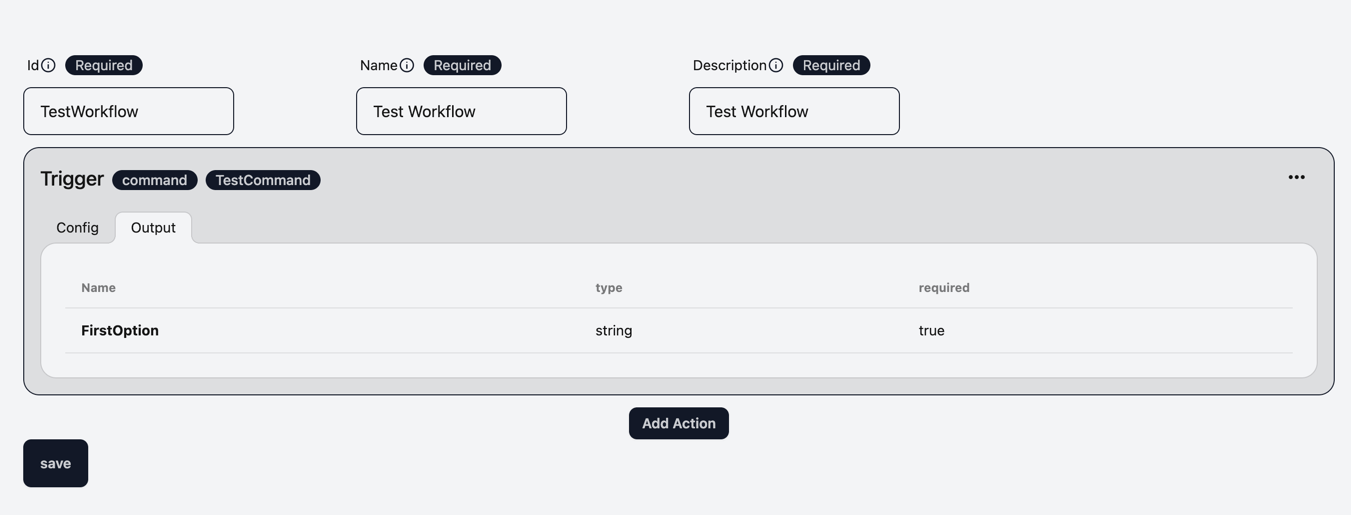Click the true value under required
The height and width of the screenshot is (515, 1351).
click(932, 330)
